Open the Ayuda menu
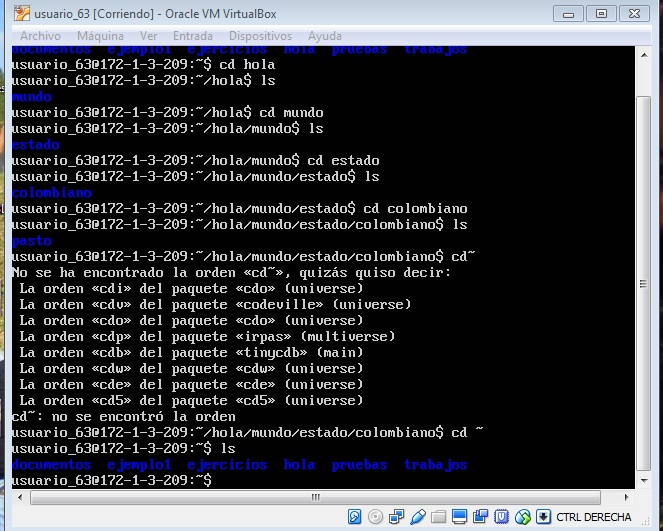 click(x=325, y=36)
